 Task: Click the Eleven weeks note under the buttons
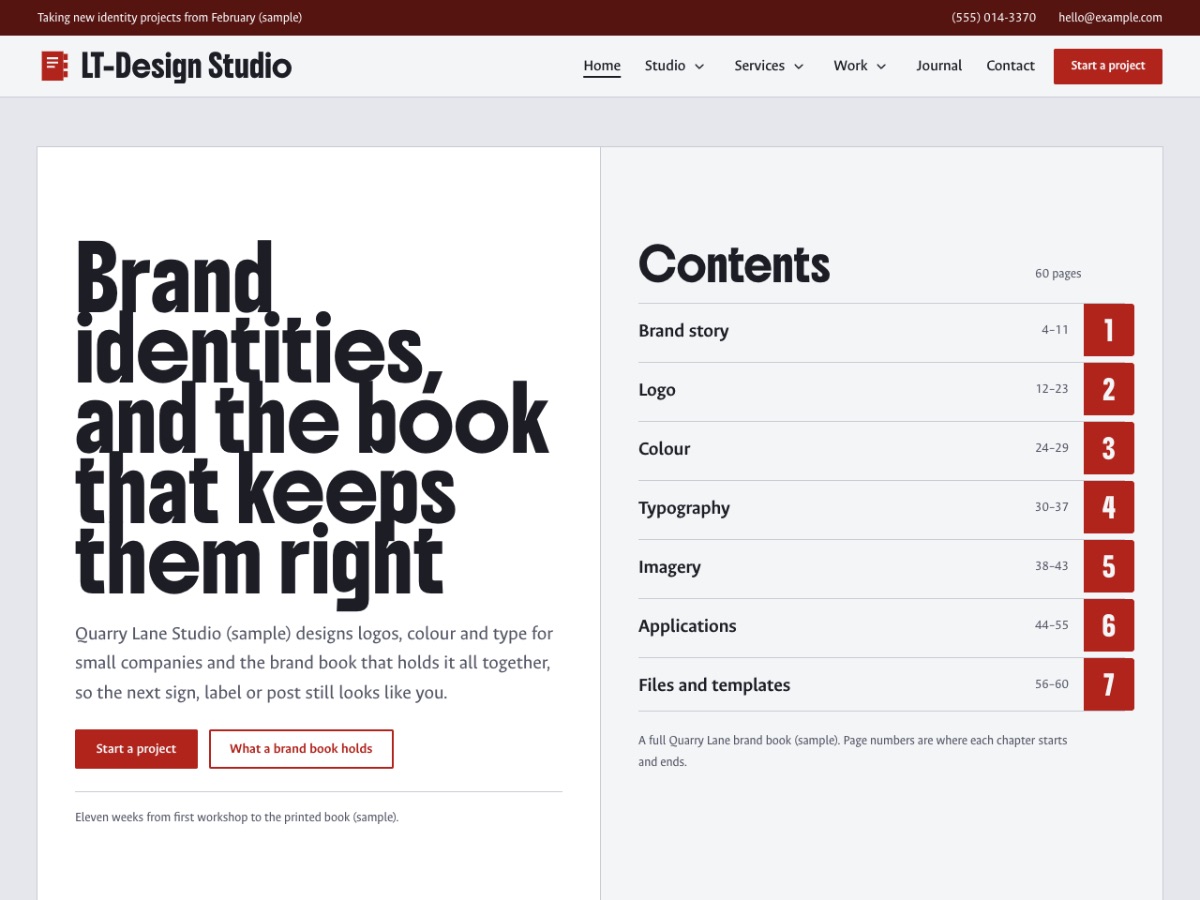pos(237,817)
